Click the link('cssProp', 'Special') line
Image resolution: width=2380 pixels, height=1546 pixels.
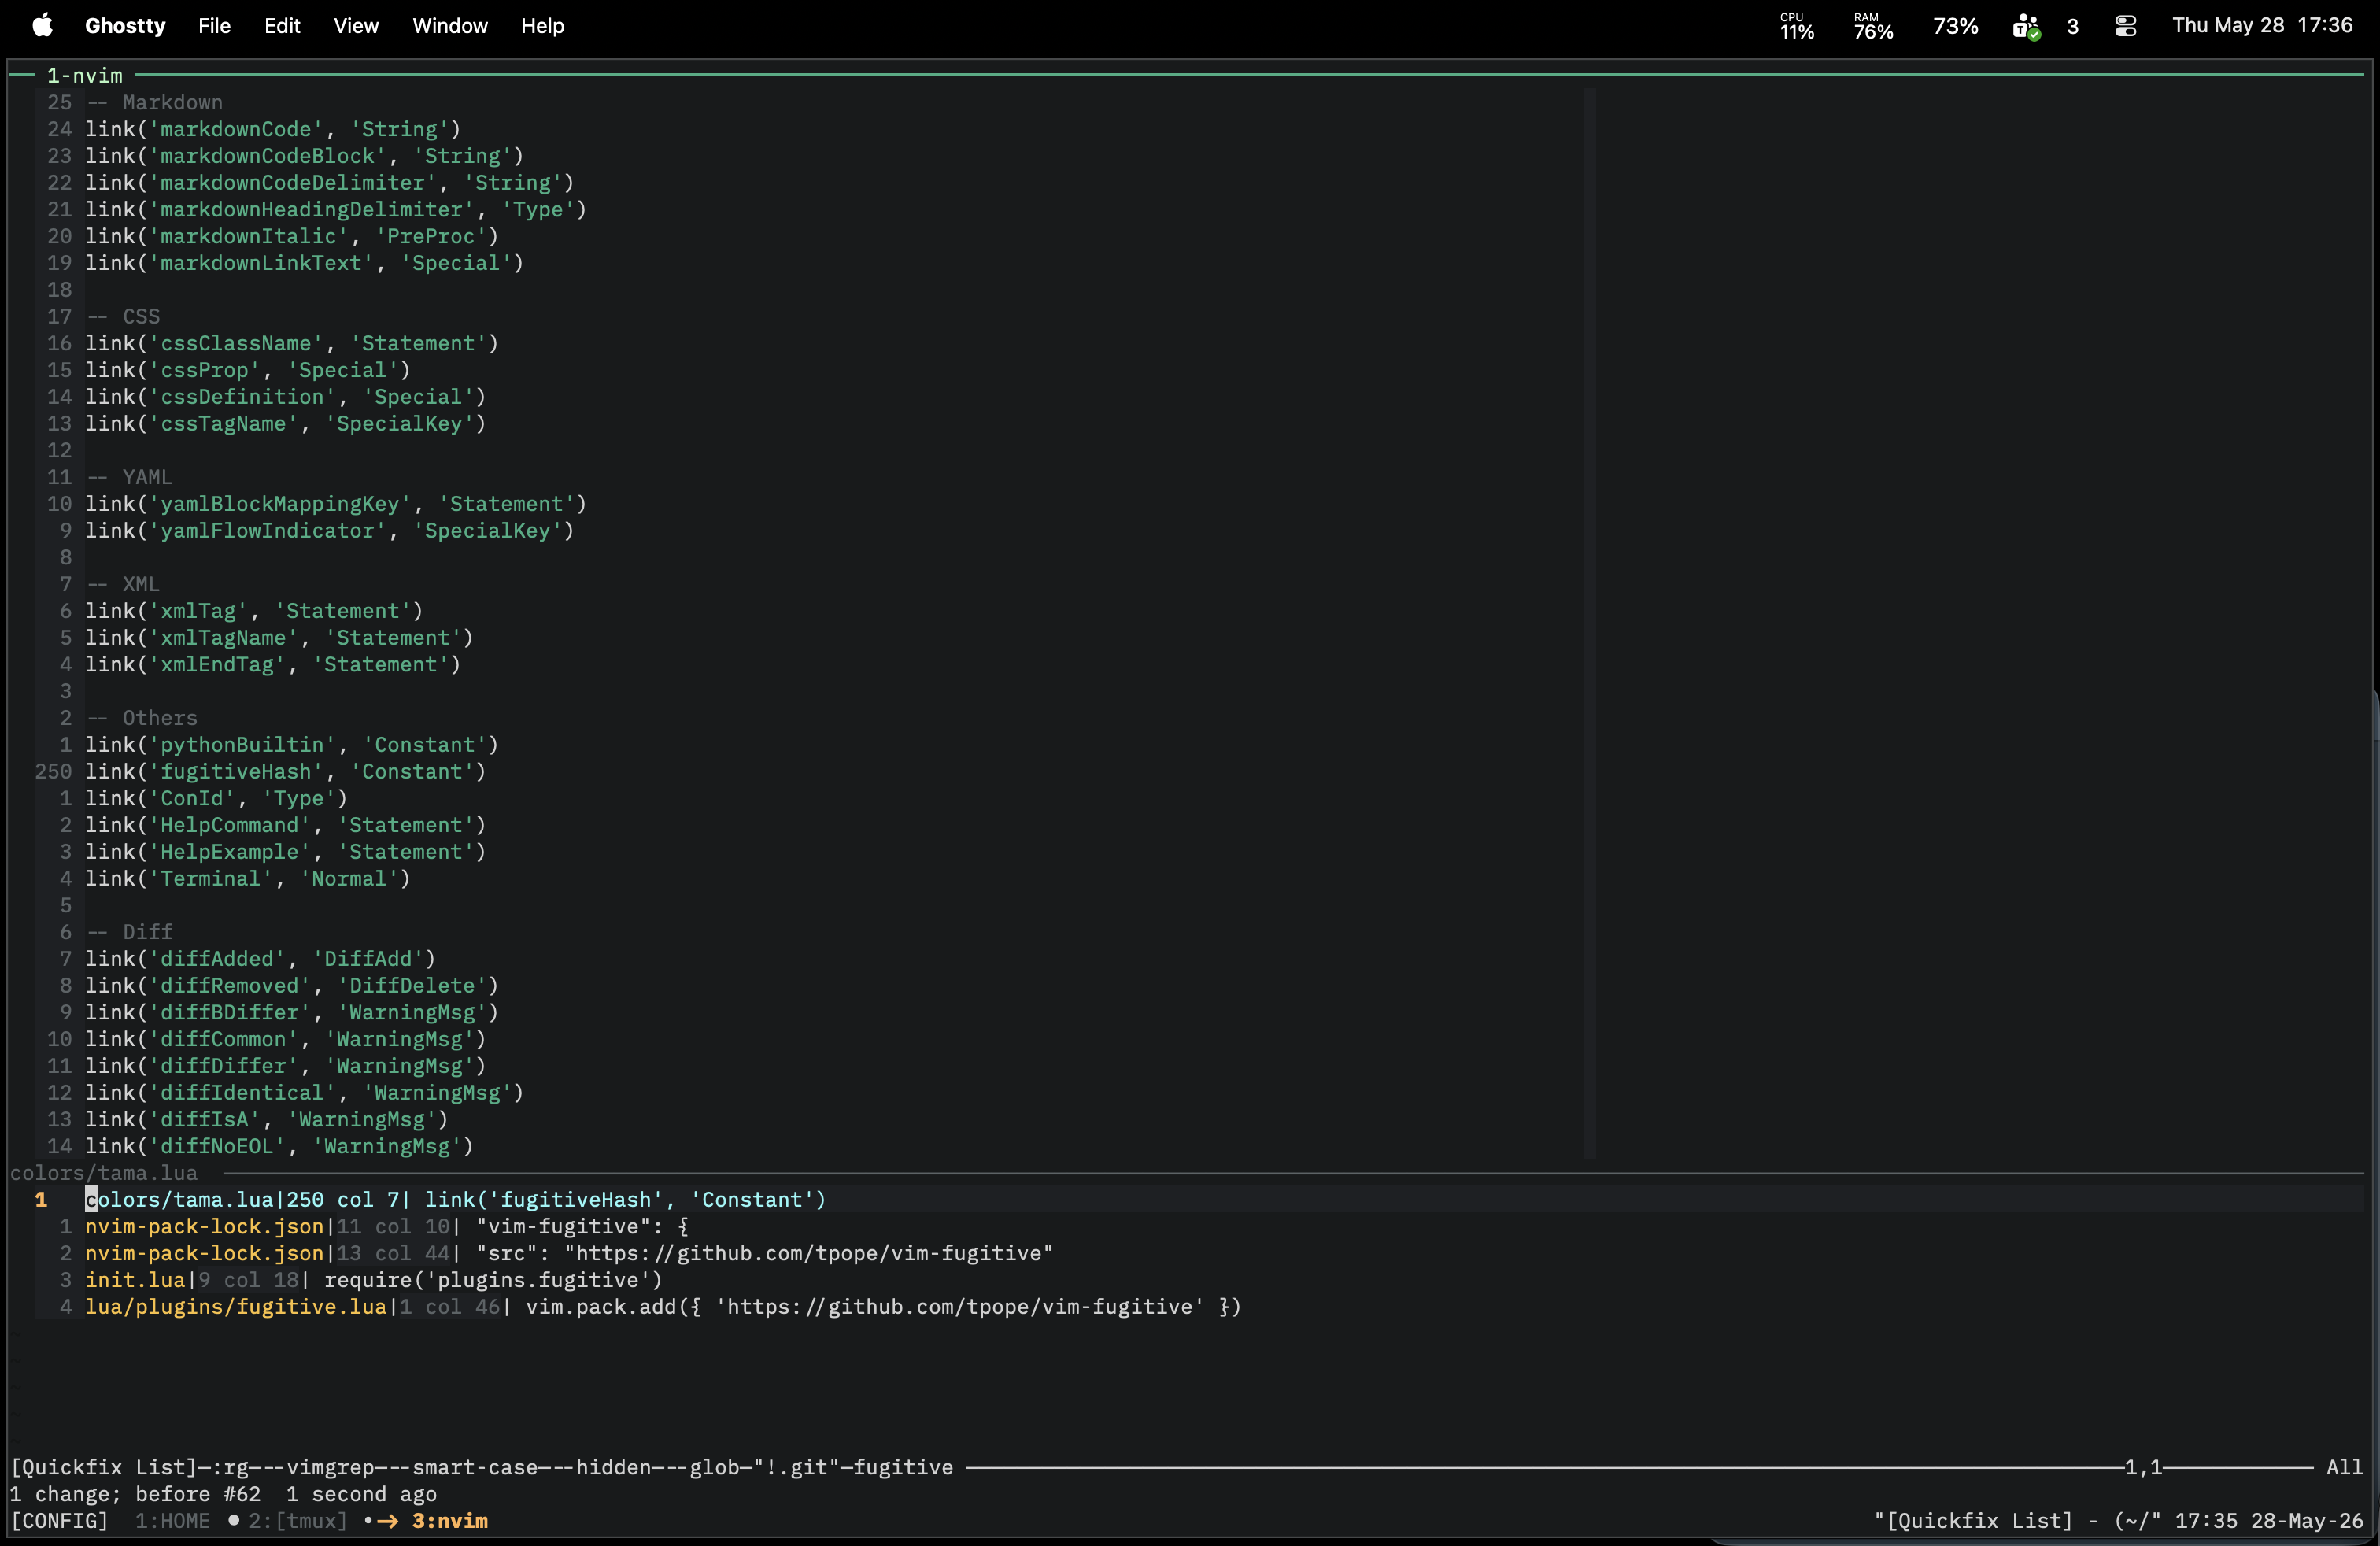[248, 370]
